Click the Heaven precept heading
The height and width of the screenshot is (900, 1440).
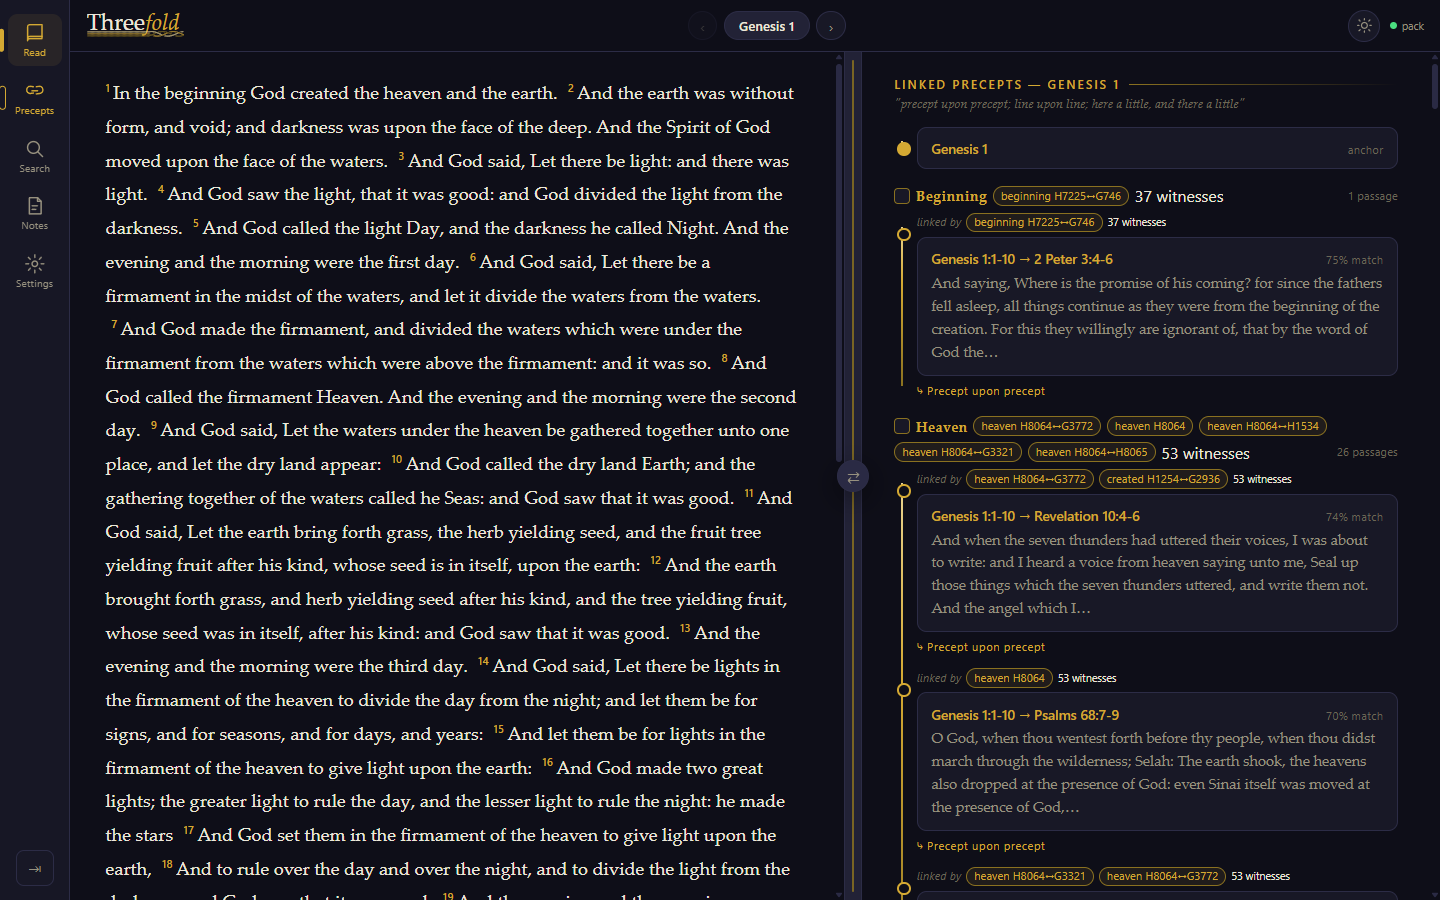click(x=941, y=426)
